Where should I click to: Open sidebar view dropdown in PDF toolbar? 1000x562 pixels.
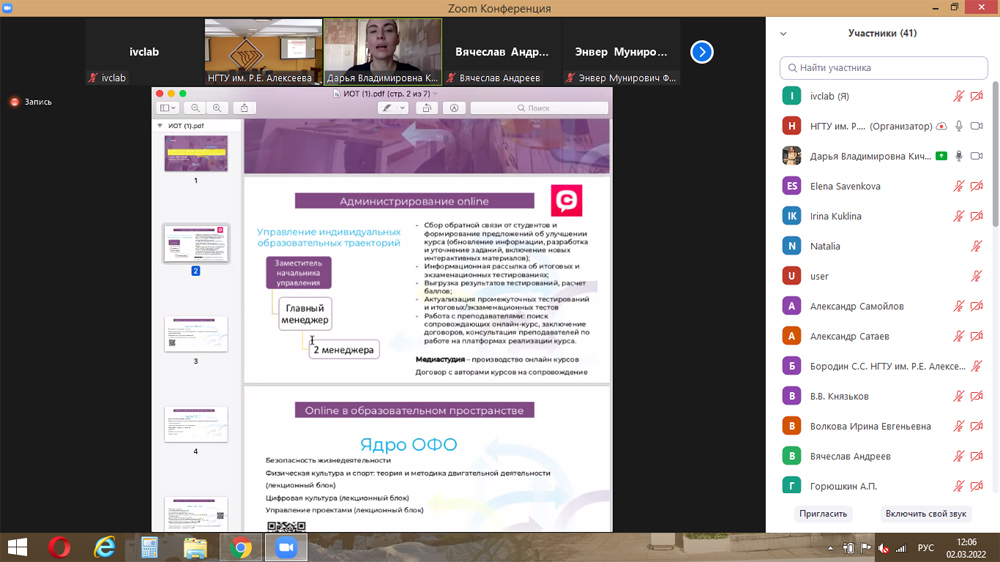point(168,108)
